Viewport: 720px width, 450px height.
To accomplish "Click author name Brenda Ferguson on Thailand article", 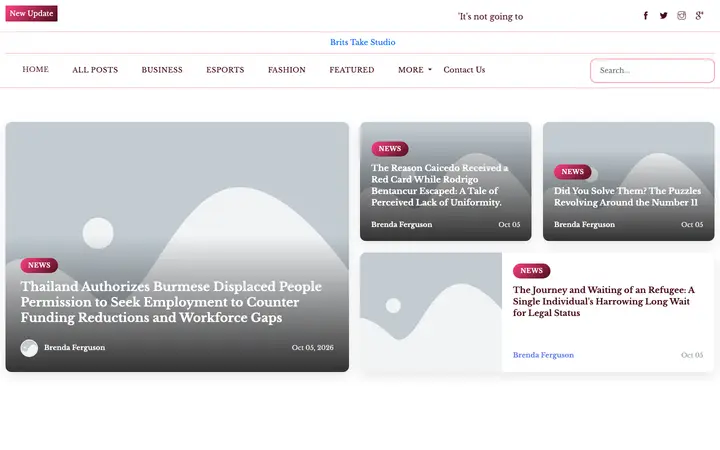I will pos(74,348).
